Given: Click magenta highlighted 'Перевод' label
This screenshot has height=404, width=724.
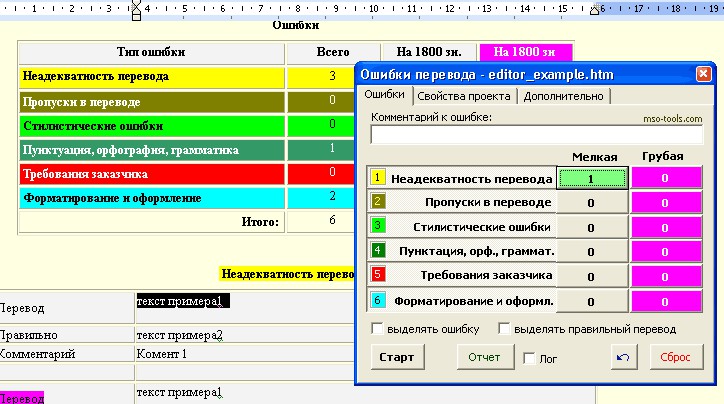Looking at the screenshot, I should [22, 398].
